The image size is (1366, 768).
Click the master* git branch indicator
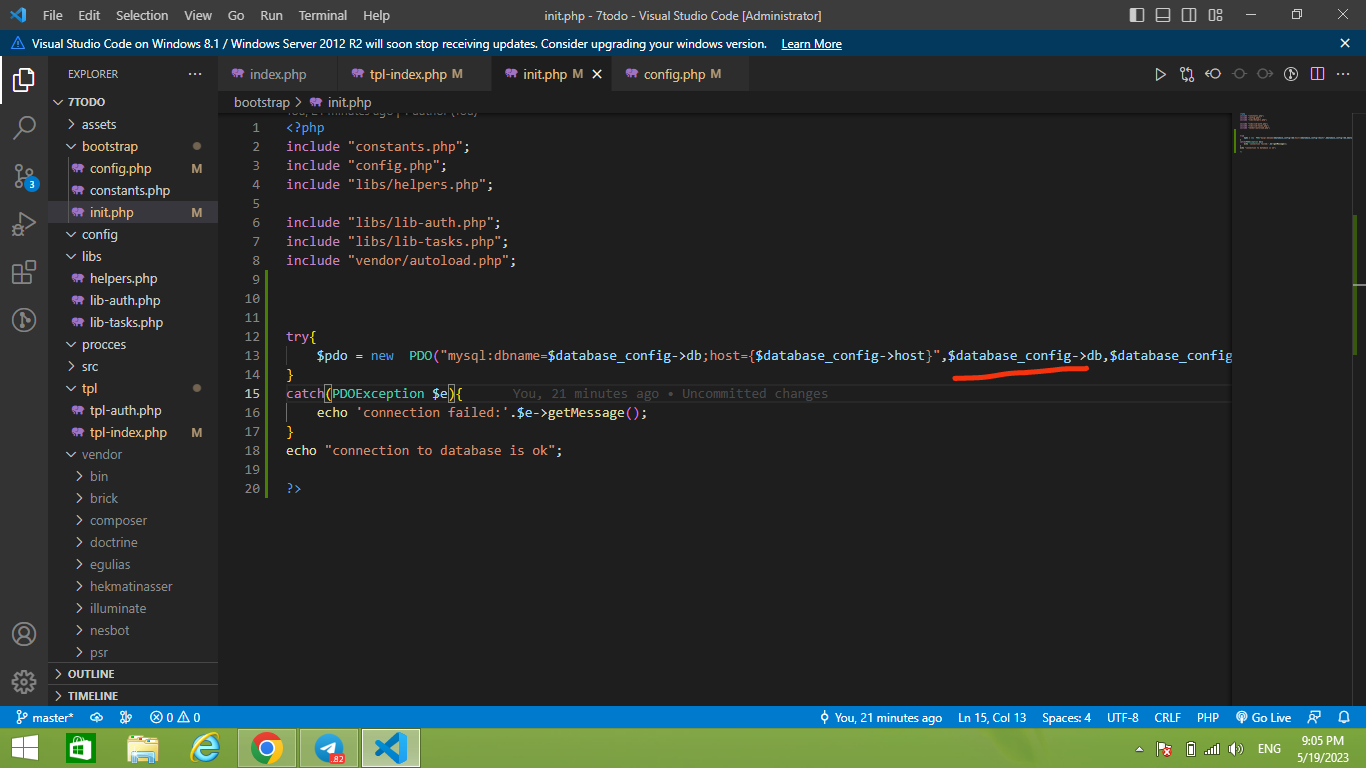pos(43,717)
